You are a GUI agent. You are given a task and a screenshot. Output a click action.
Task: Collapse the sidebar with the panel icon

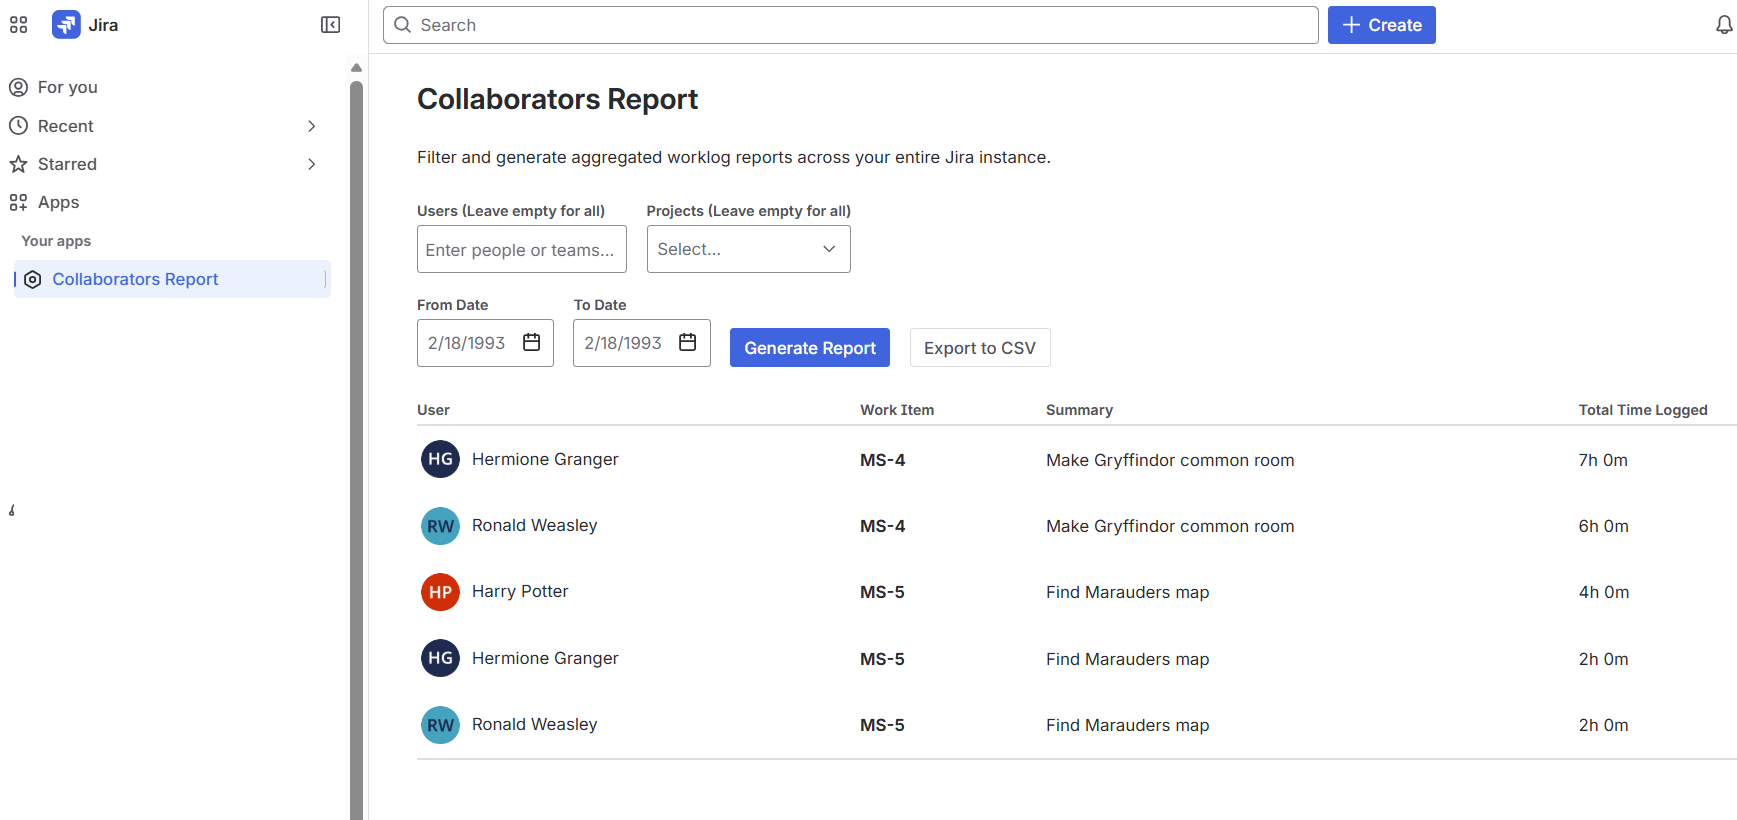(x=330, y=25)
